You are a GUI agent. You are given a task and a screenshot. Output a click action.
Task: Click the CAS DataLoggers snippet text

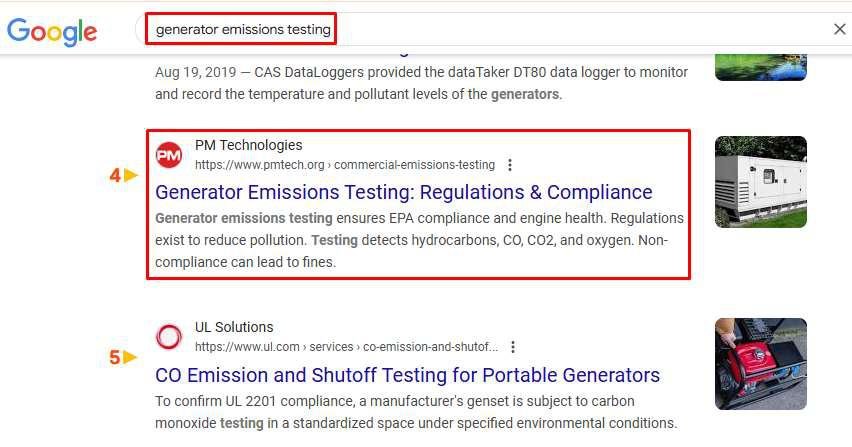coord(420,83)
